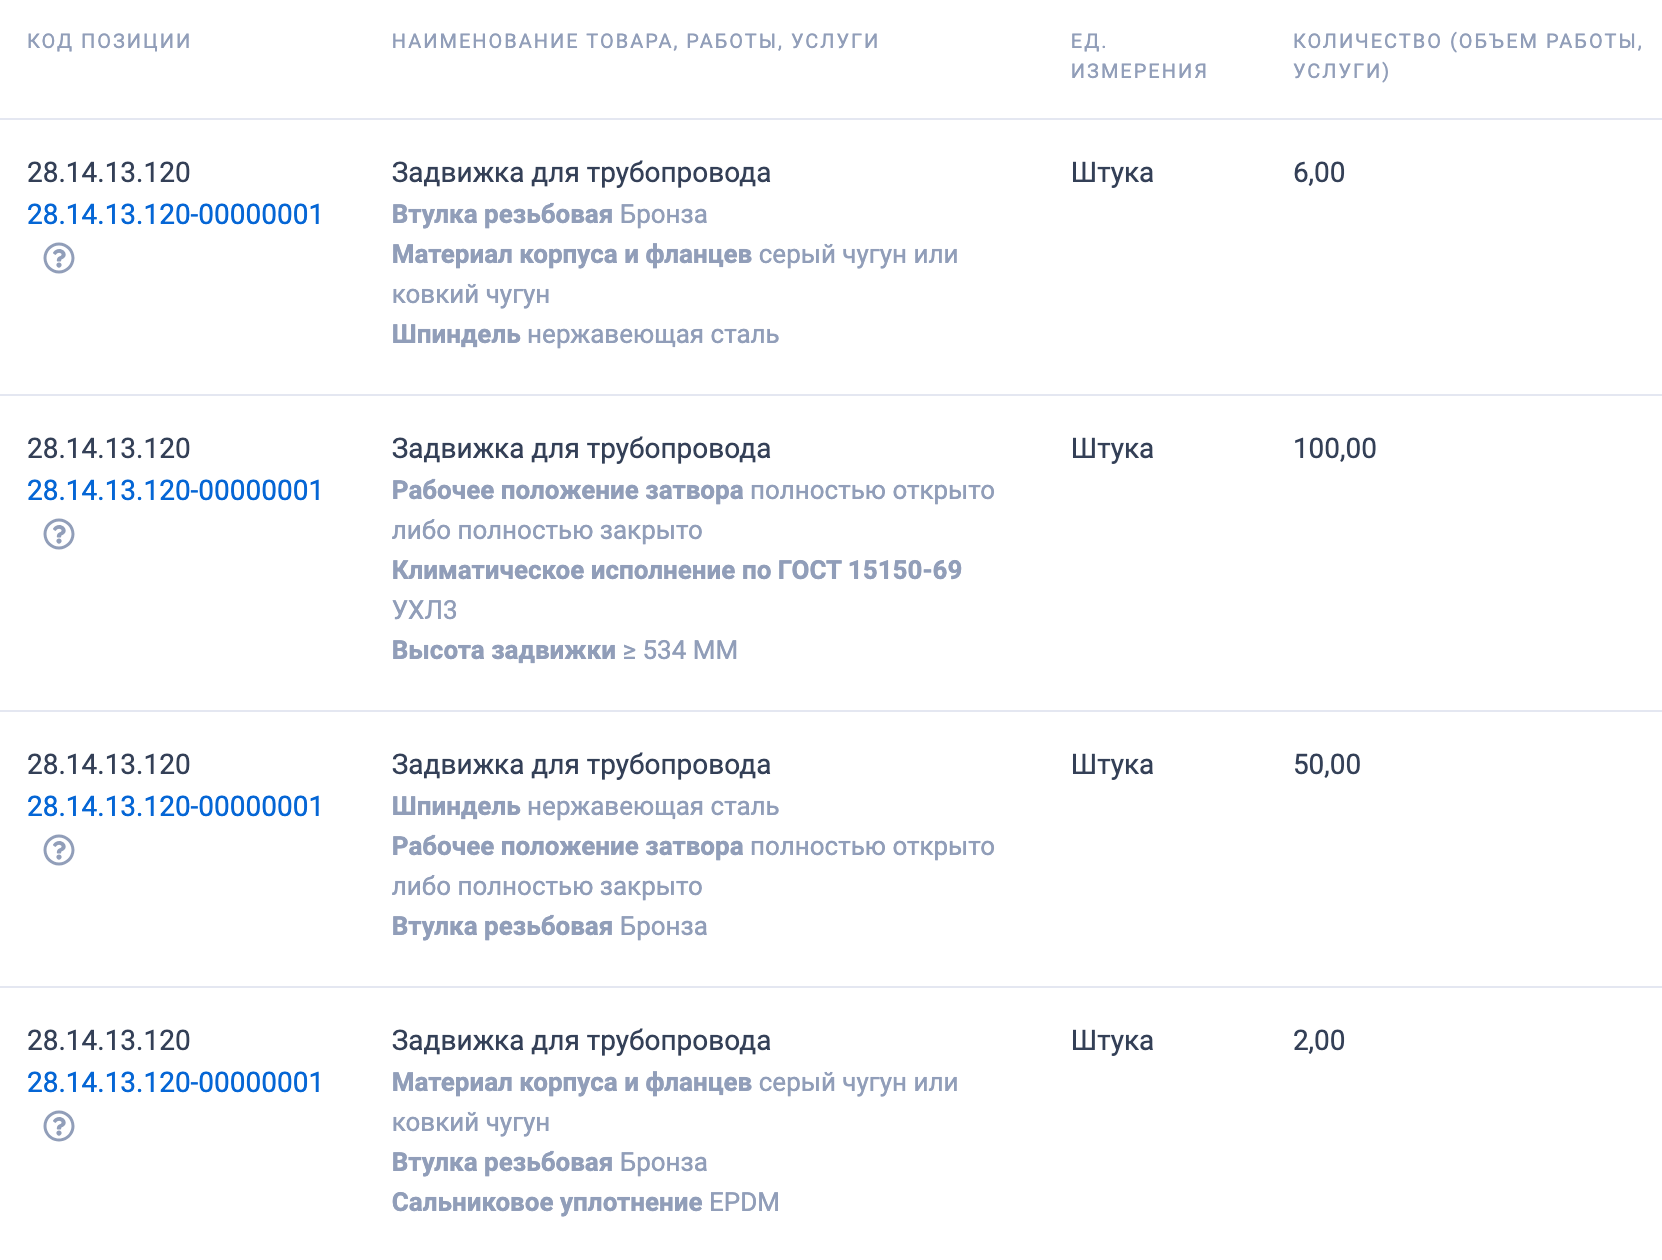Click the help circle below the fourth position code
Screen dimensions: 1662x1260
60,1129
